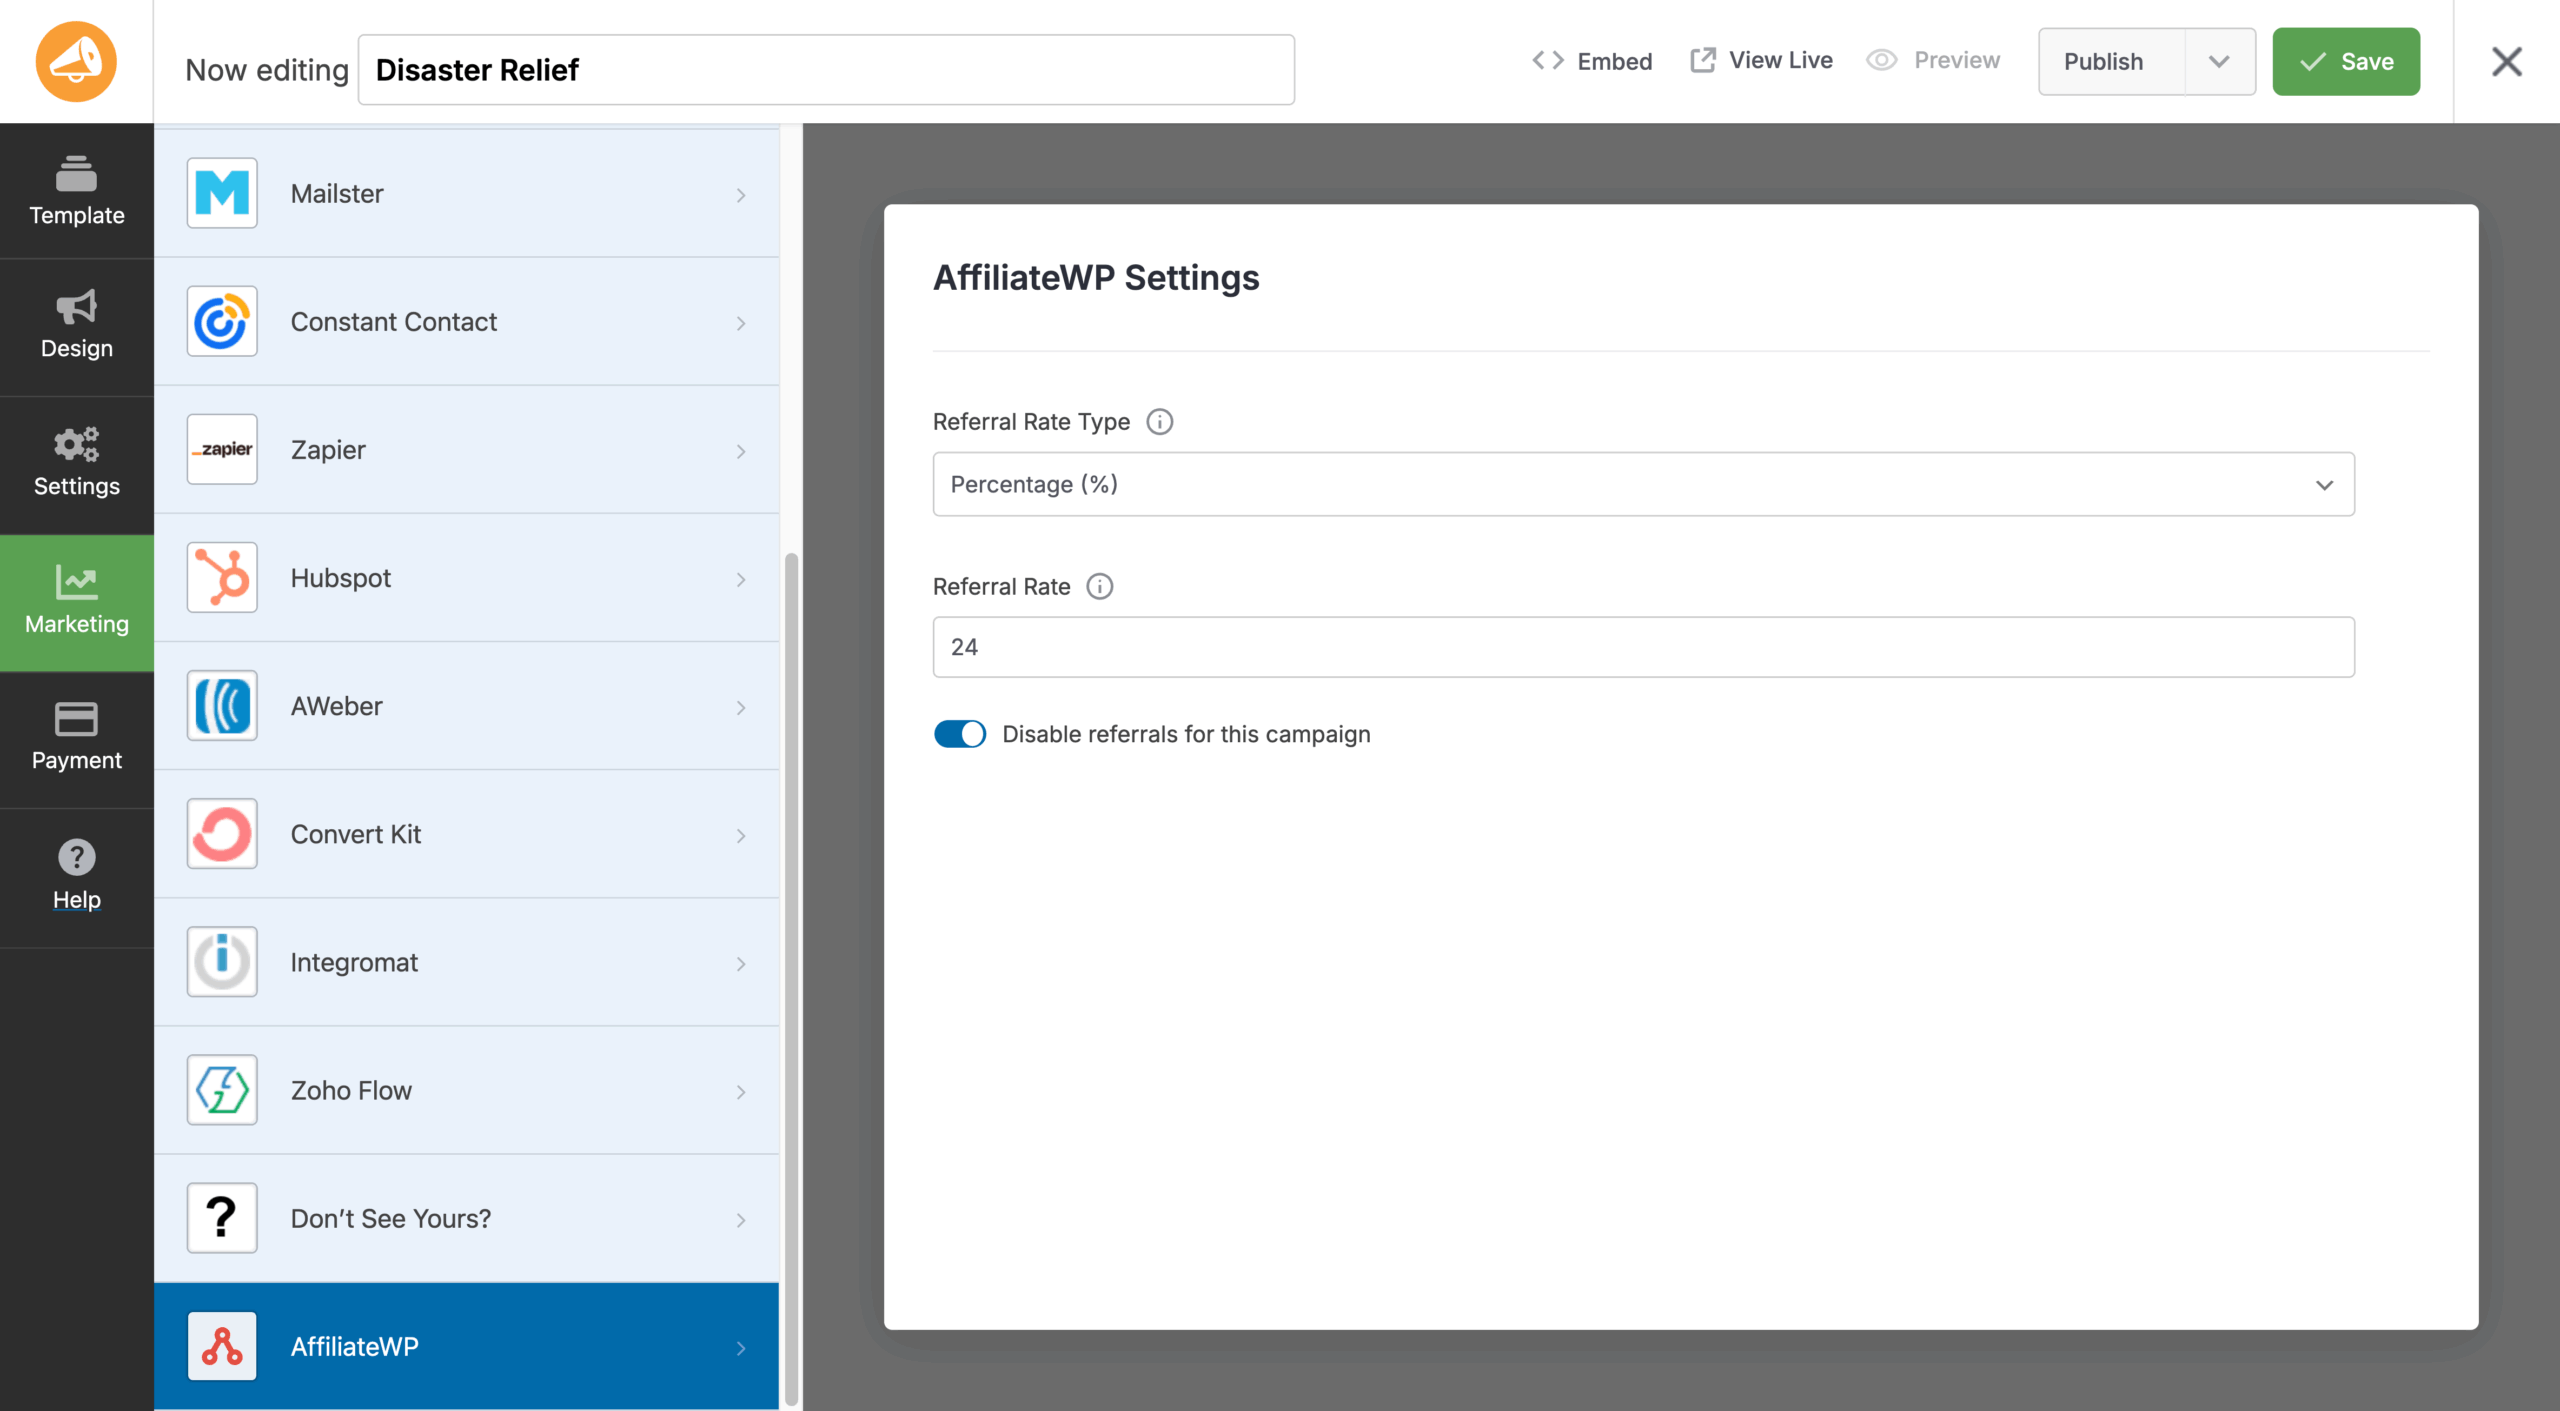The height and width of the screenshot is (1411, 2560).
Task: Click the Convert Kit logo icon
Action: (x=222, y=833)
